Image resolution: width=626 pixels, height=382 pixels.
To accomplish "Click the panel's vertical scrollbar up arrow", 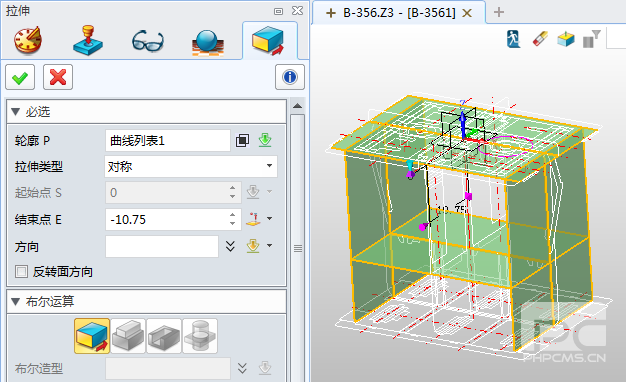I will pos(297,106).
